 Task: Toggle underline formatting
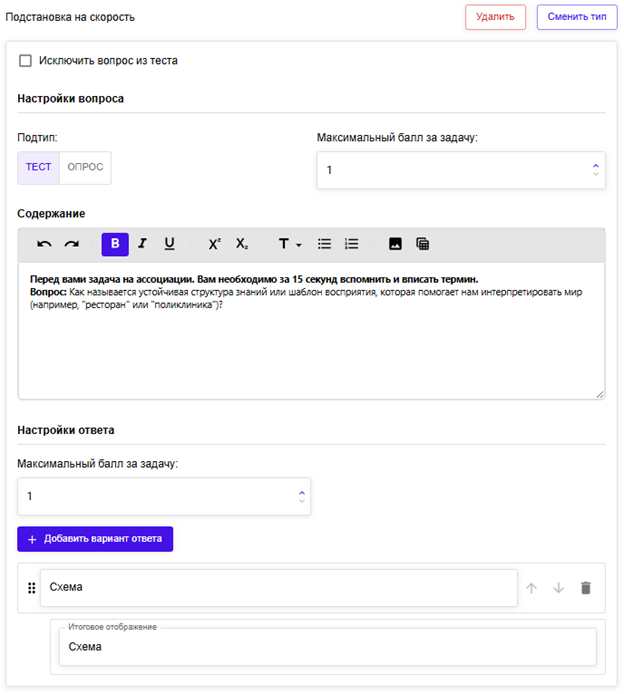[x=169, y=244]
